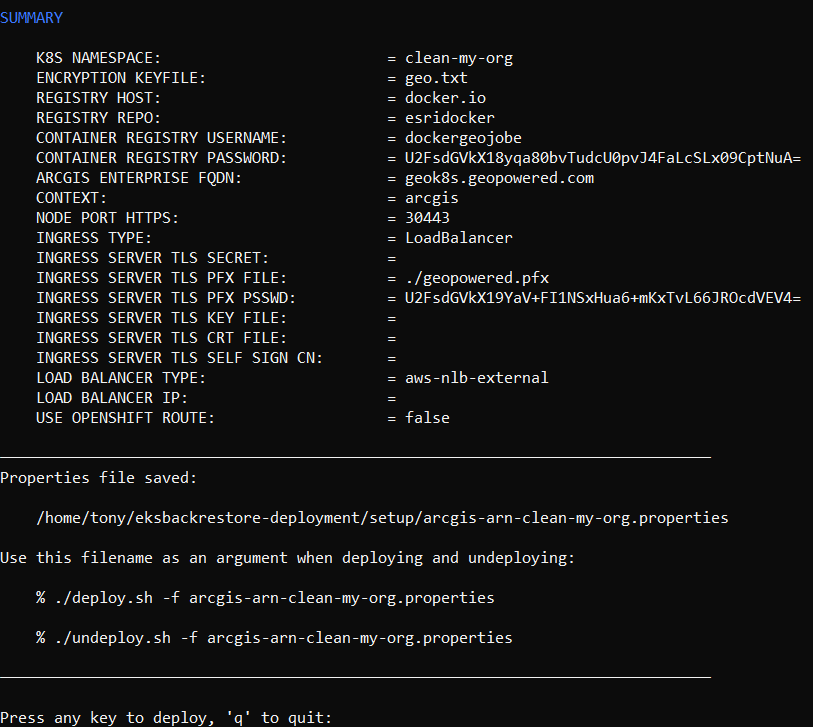The height and width of the screenshot is (727, 813).
Task: Click the 'Properties file saved:' line
Action: click(x=99, y=478)
